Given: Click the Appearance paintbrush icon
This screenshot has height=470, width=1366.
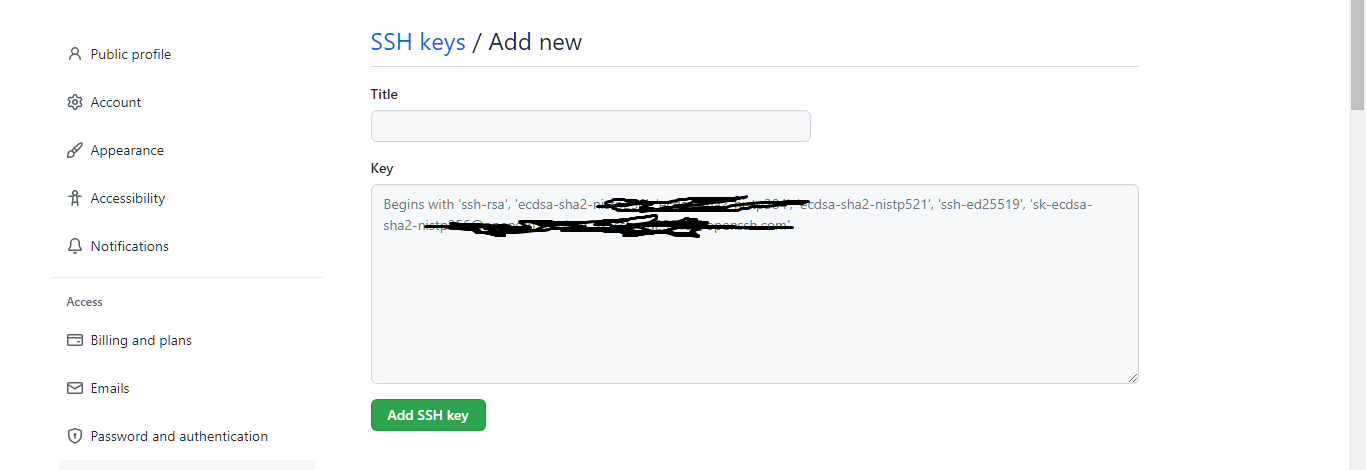Looking at the screenshot, I should point(74,150).
